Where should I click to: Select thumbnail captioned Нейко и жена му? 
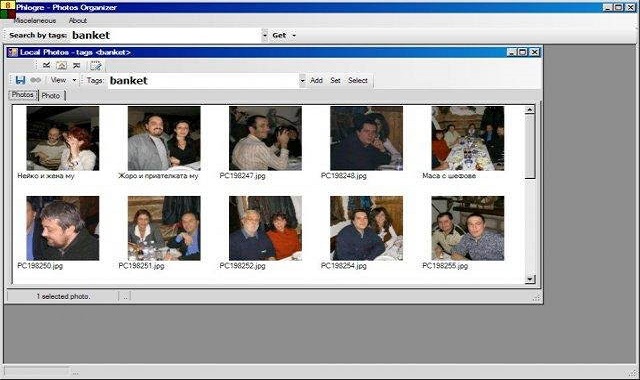[63, 138]
